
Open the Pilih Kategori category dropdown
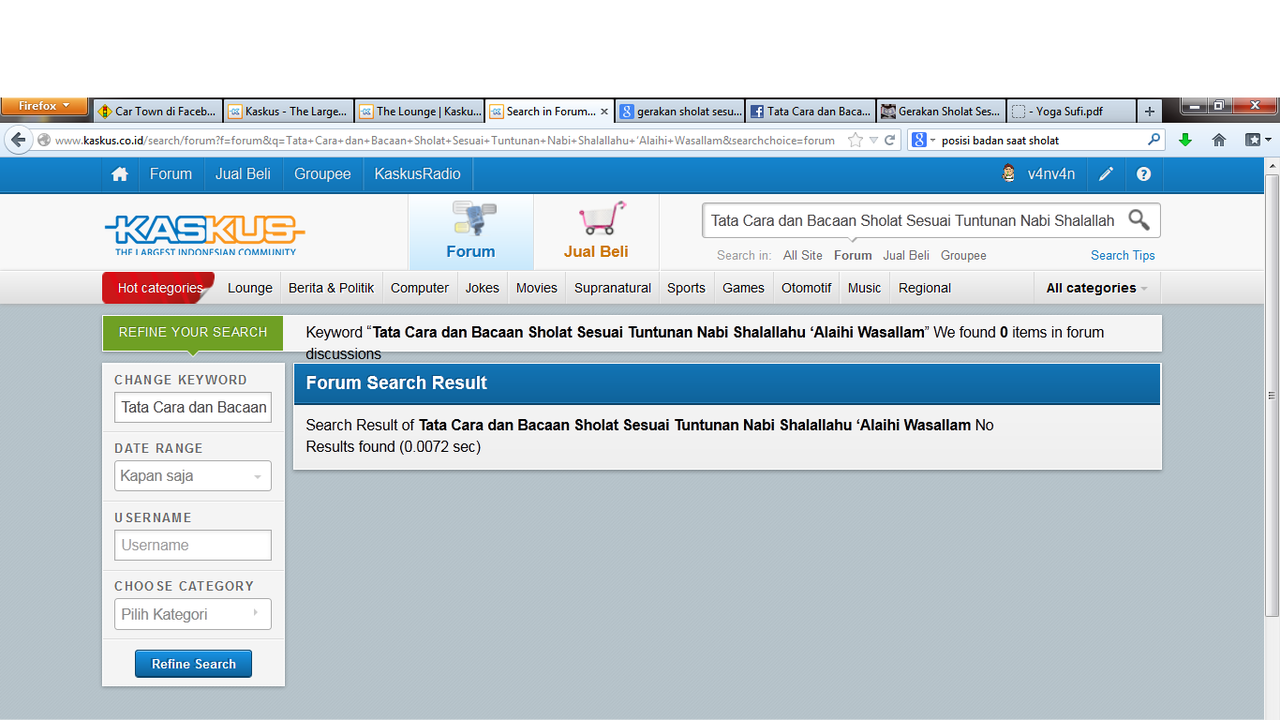tap(193, 614)
